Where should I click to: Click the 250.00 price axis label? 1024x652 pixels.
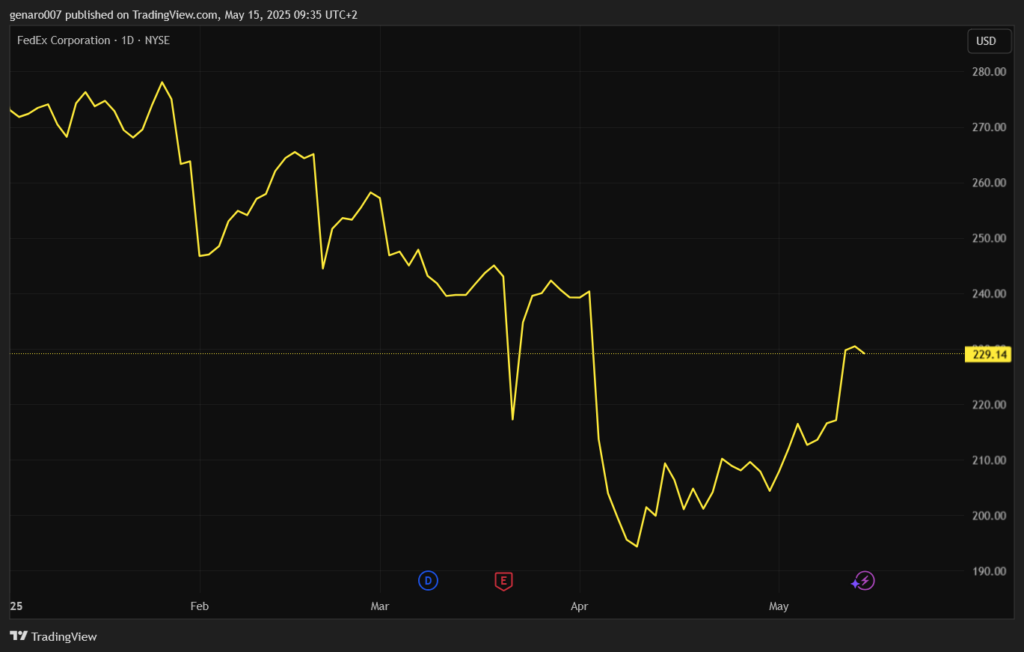986,238
